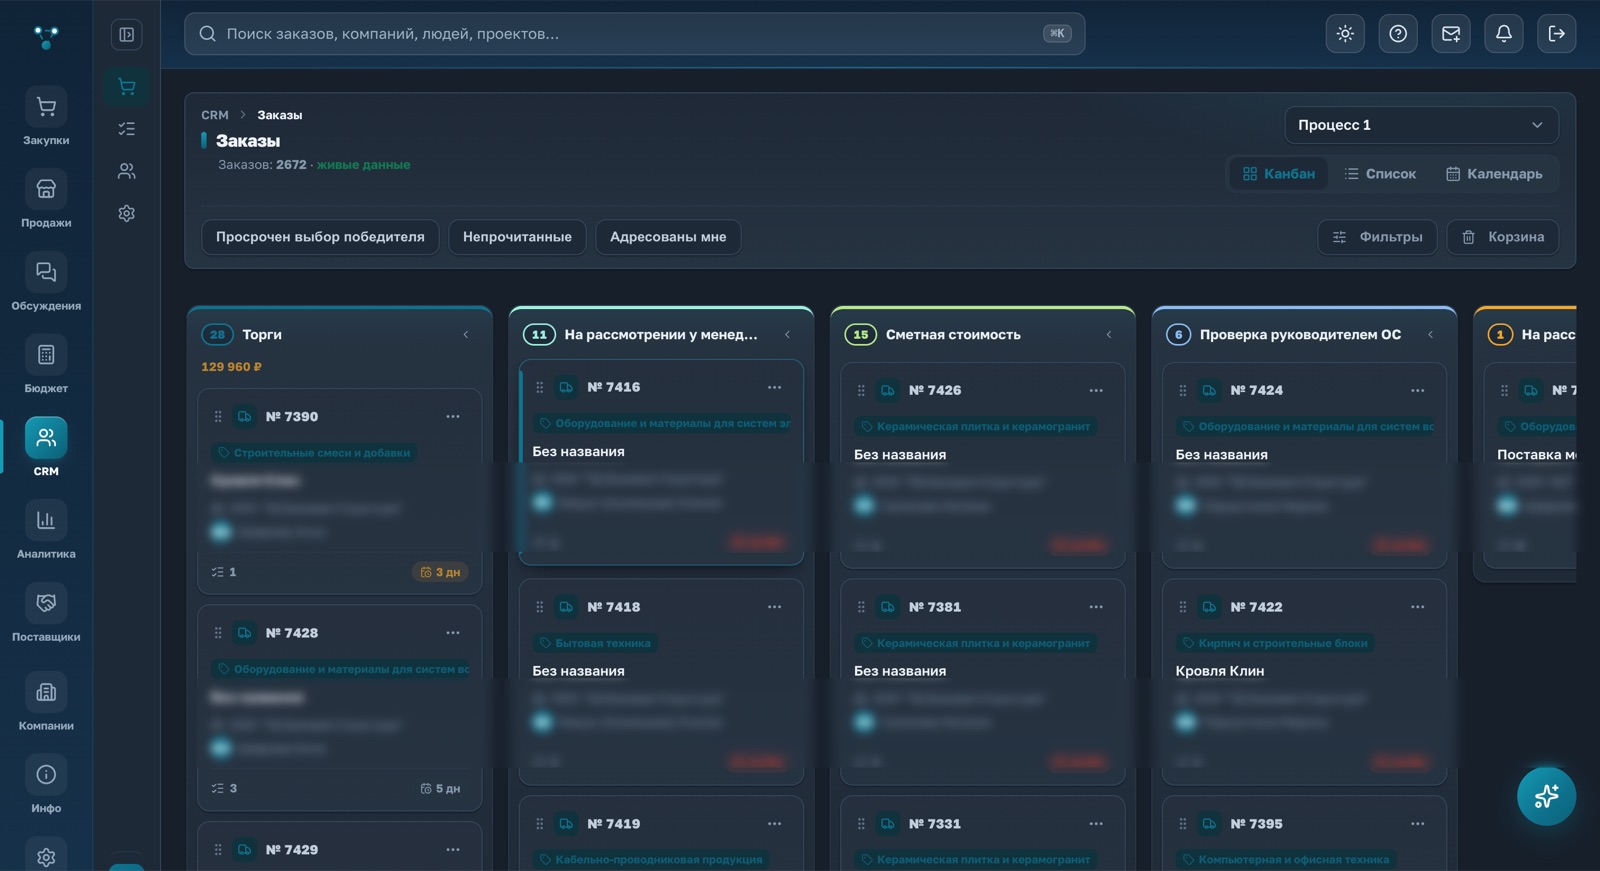Click the 129 960 ₽ total amount

point(231,367)
